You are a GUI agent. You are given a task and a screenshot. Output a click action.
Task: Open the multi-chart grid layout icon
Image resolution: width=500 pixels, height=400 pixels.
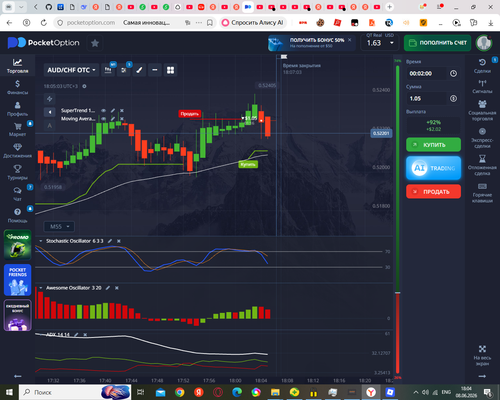point(170,70)
